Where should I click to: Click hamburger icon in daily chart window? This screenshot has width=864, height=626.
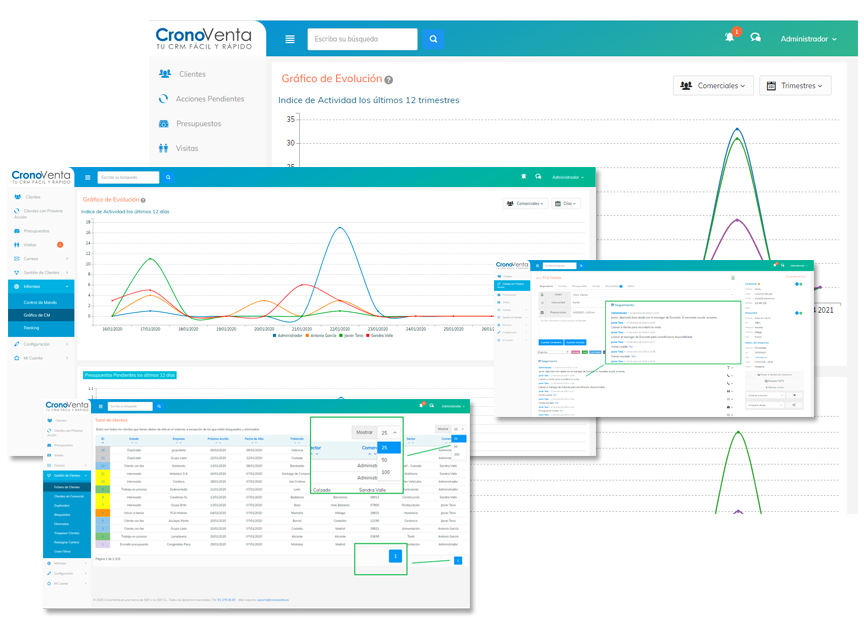[88, 177]
